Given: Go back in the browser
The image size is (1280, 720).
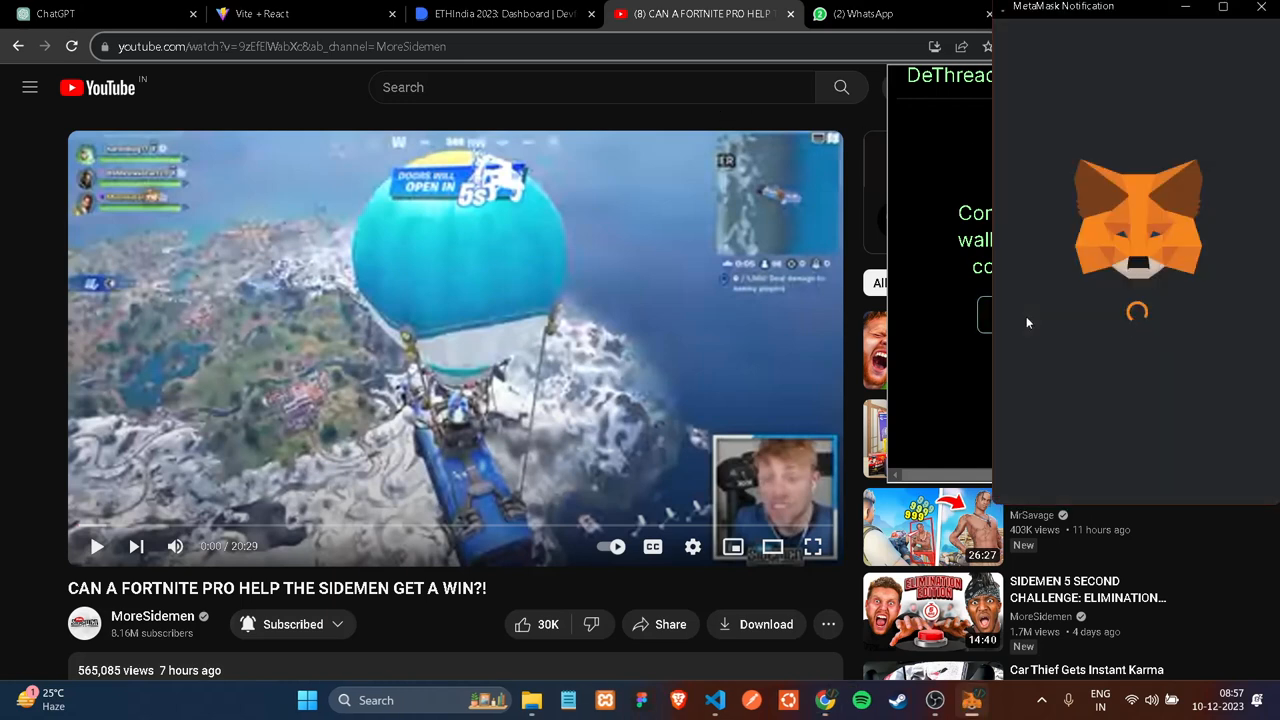Looking at the screenshot, I should 18,46.
